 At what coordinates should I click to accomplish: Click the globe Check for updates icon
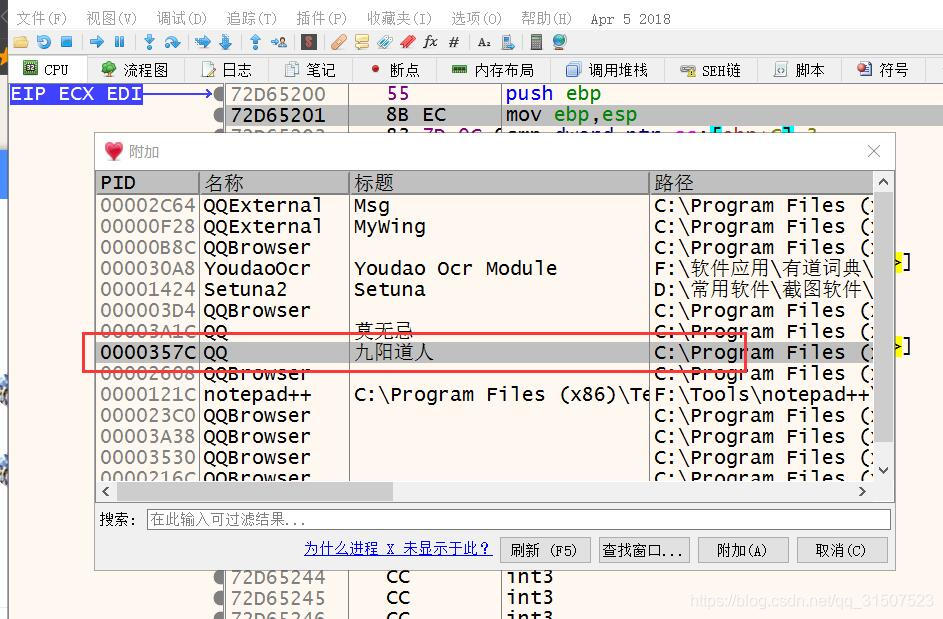click(x=559, y=42)
